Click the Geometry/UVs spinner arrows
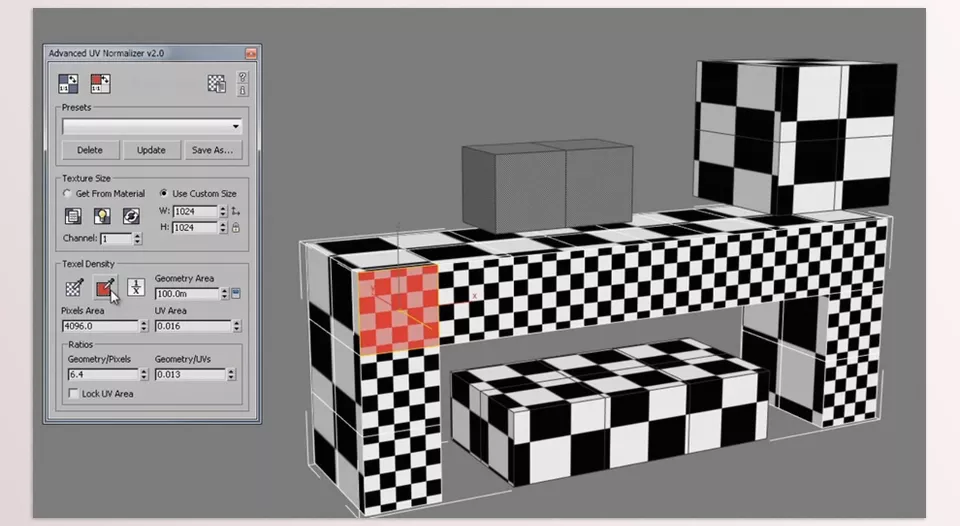Viewport: 960px width, 526px height. pyautogui.click(x=231, y=374)
